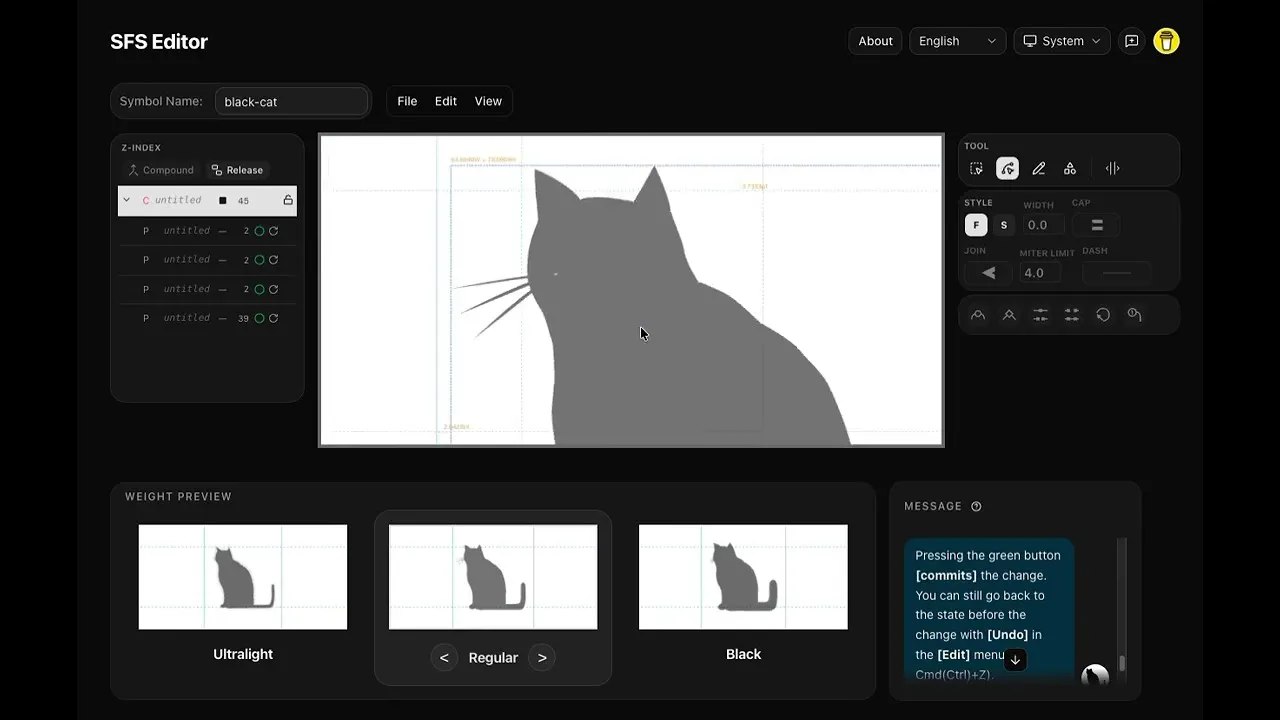Select the pencil draw tool
Image resolution: width=1280 pixels, height=720 pixels.
tap(1039, 169)
